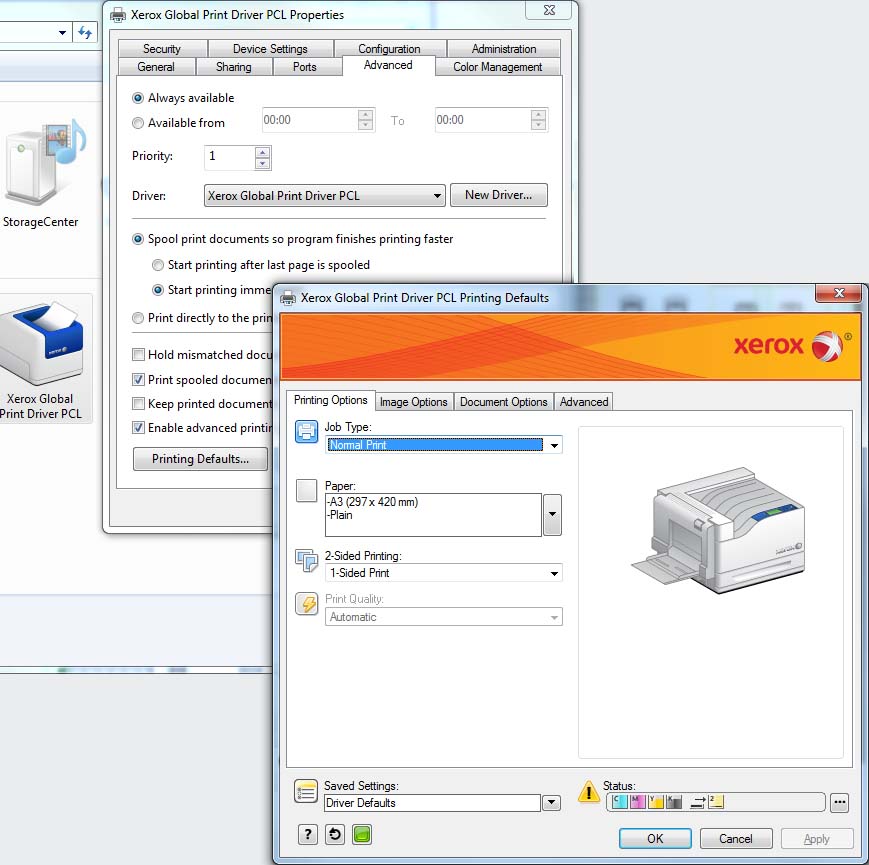Uncheck Print spooled documents first checkbox

coord(139,380)
